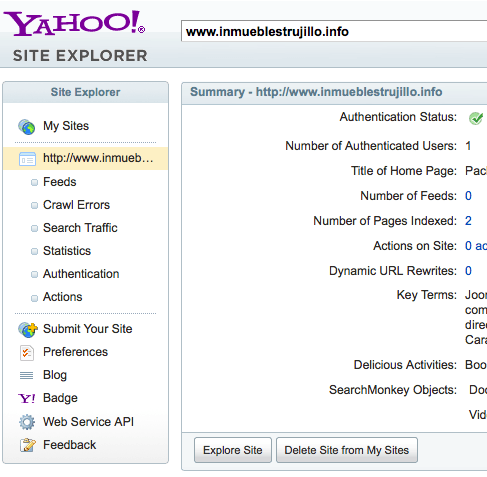The image size is (487, 477).
Task: Click the Number of Feeds value 0
Action: 468,196
